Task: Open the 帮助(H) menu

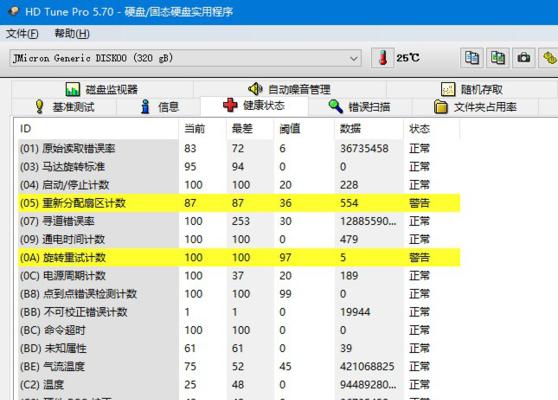Action: tap(72, 34)
